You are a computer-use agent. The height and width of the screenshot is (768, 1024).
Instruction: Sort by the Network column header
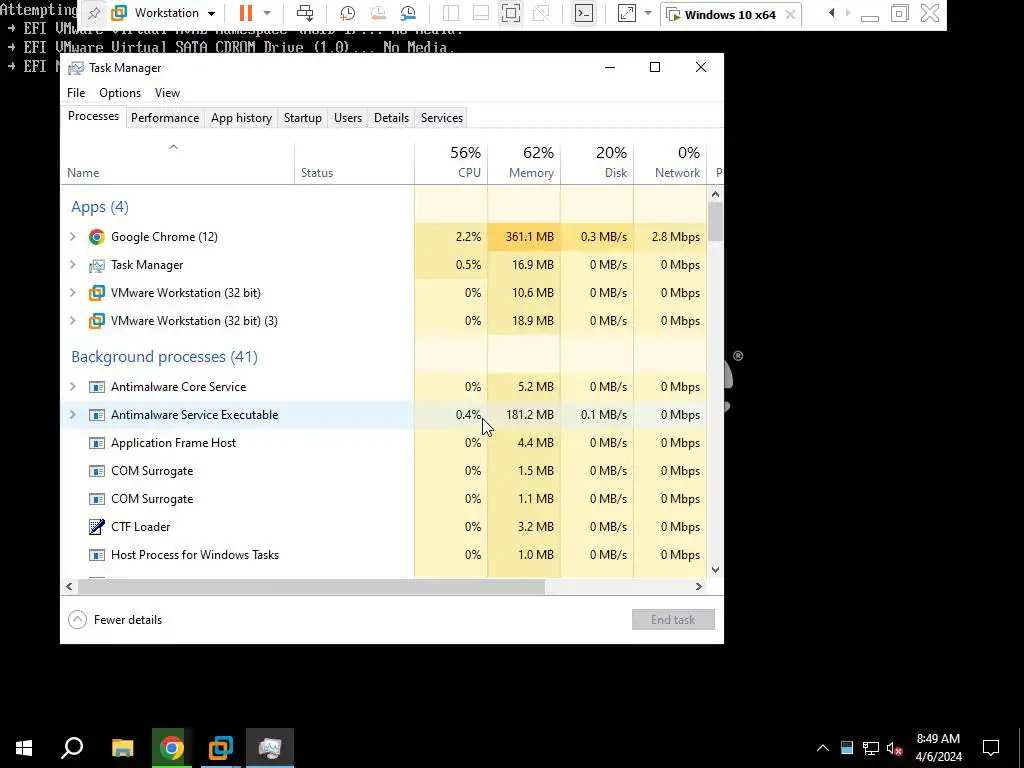click(x=671, y=162)
